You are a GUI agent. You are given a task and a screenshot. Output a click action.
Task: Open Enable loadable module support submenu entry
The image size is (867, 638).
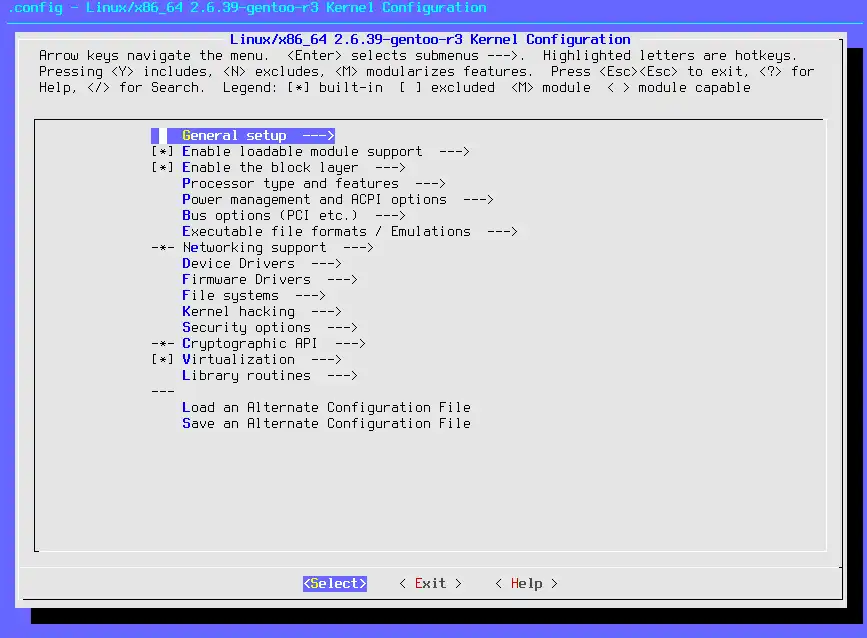point(326,151)
